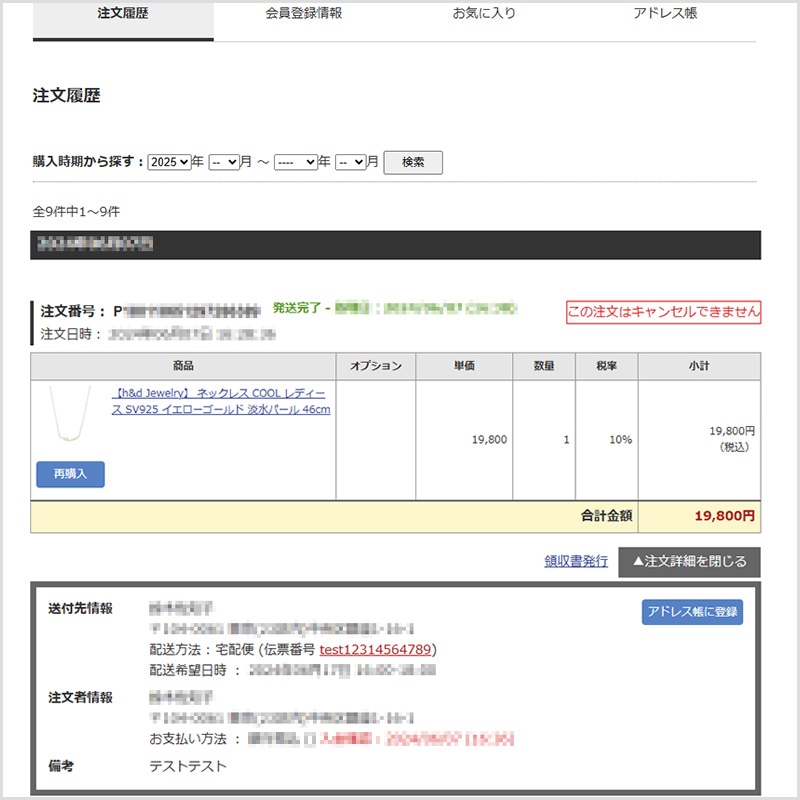Click the dark order date header bar

coord(395,245)
